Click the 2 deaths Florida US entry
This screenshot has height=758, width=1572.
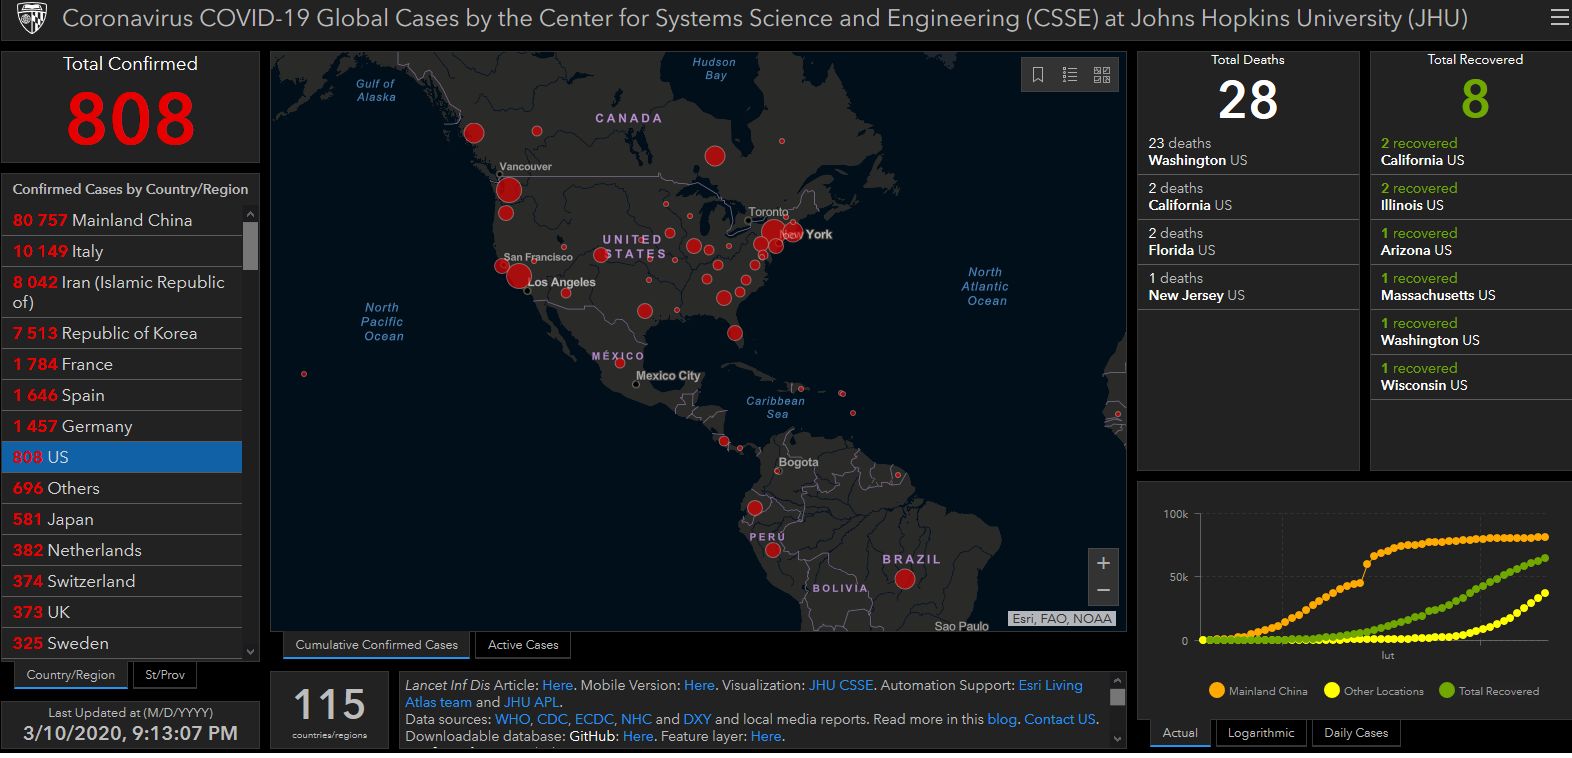point(1248,242)
